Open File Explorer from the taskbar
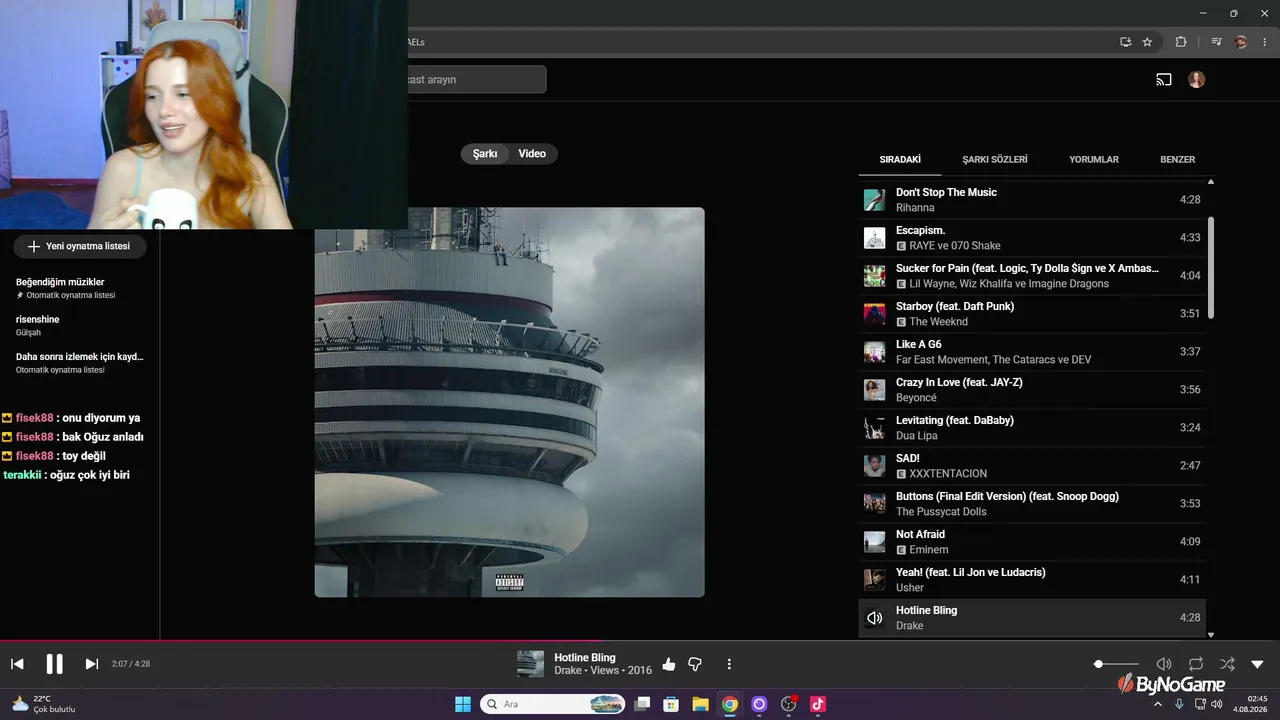 pyautogui.click(x=700, y=704)
